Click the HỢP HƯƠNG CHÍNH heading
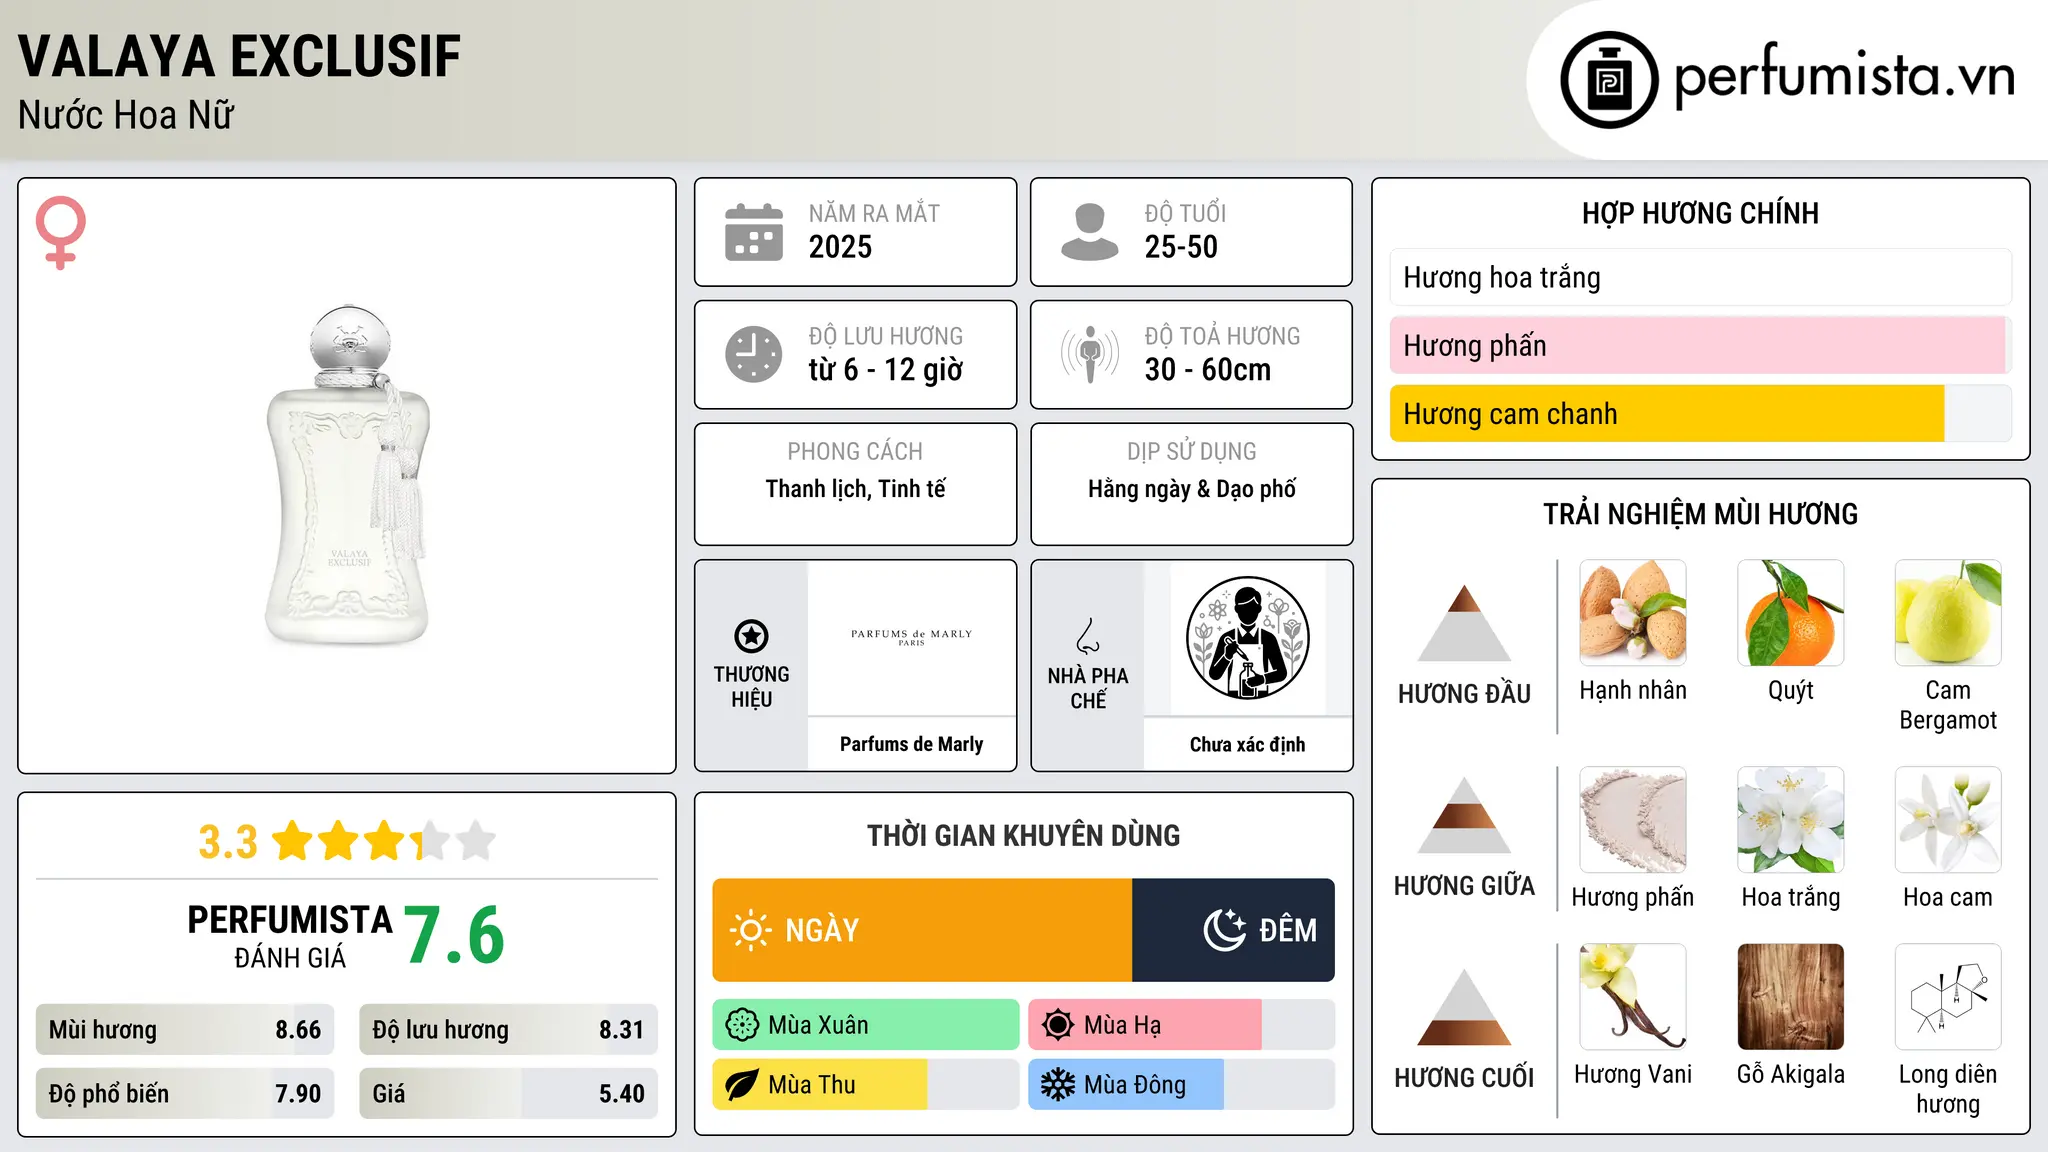The width and height of the screenshot is (2048, 1152). tap(1700, 213)
